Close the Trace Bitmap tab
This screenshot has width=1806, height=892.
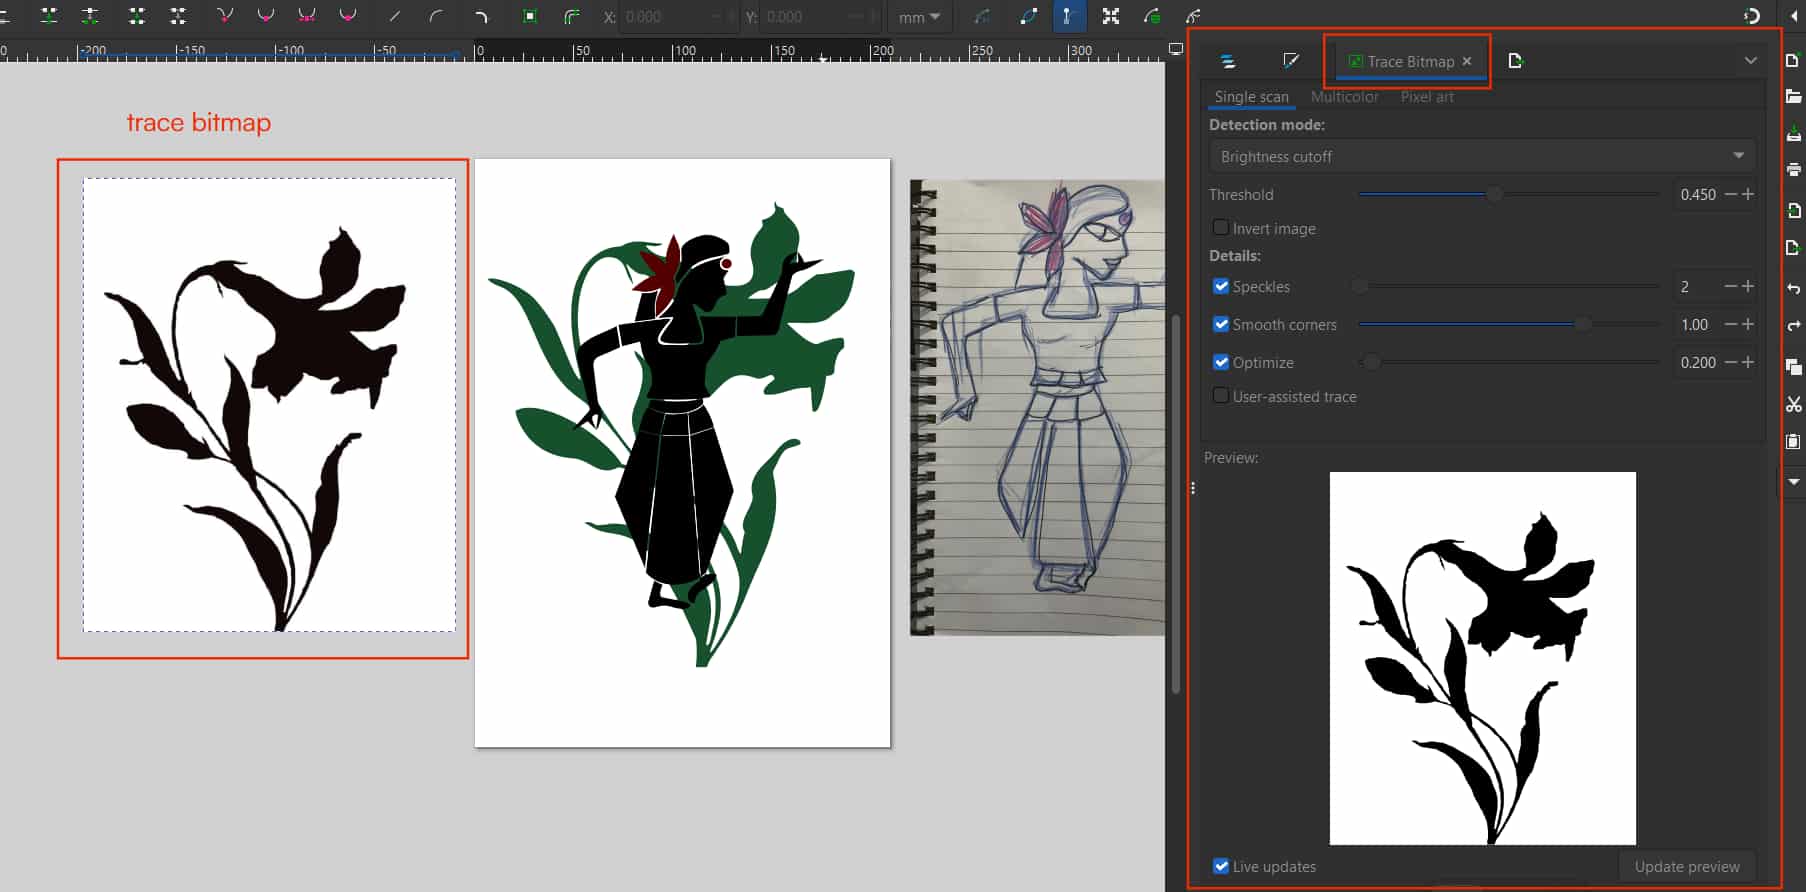tap(1467, 61)
